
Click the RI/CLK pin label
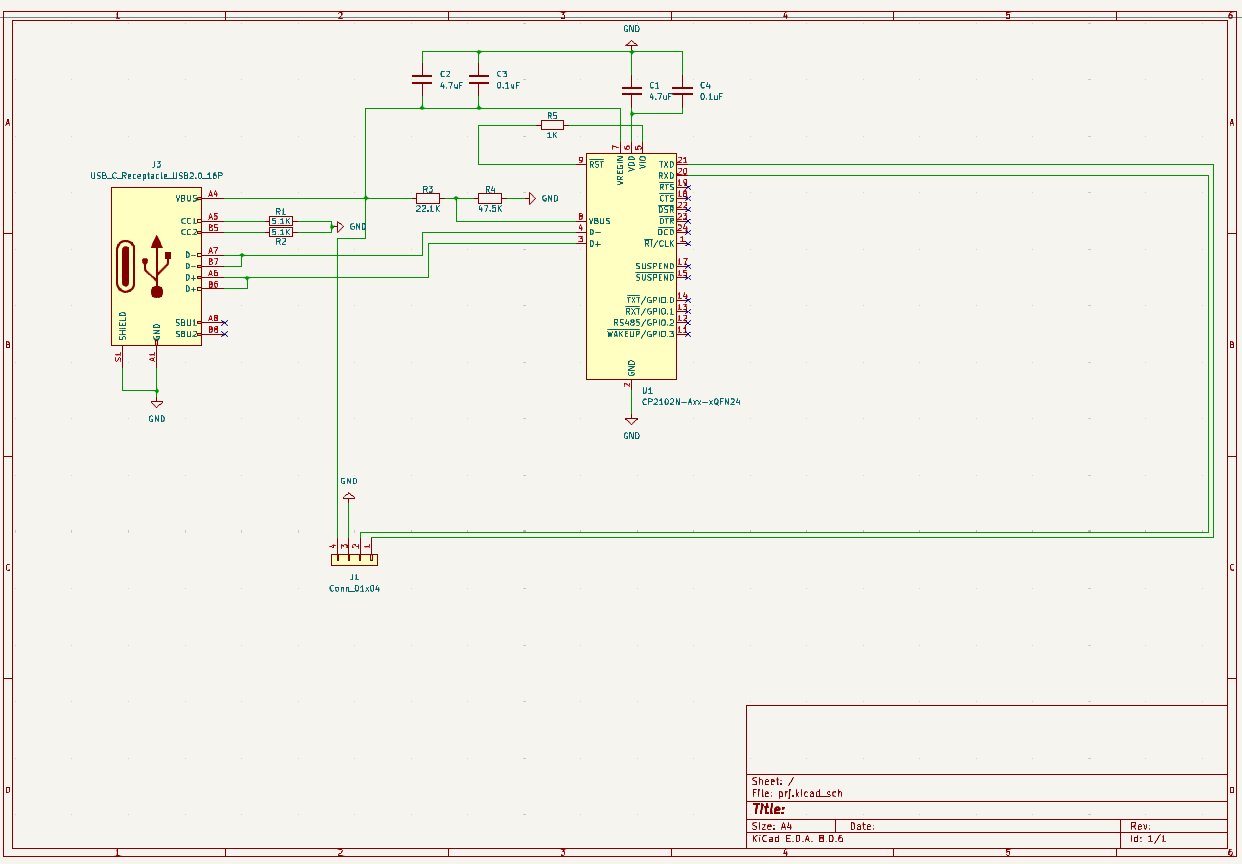coord(659,243)
